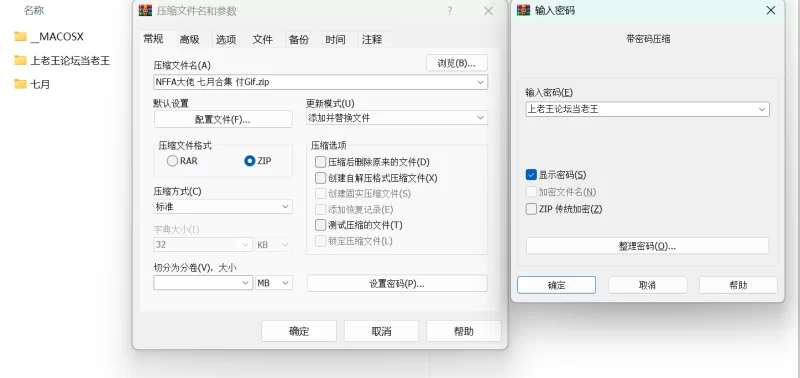This screenshot has width=800, height=378.
Task: Select the 七月 folder icon
Action: pyautogui.click(x=20, y=84)
